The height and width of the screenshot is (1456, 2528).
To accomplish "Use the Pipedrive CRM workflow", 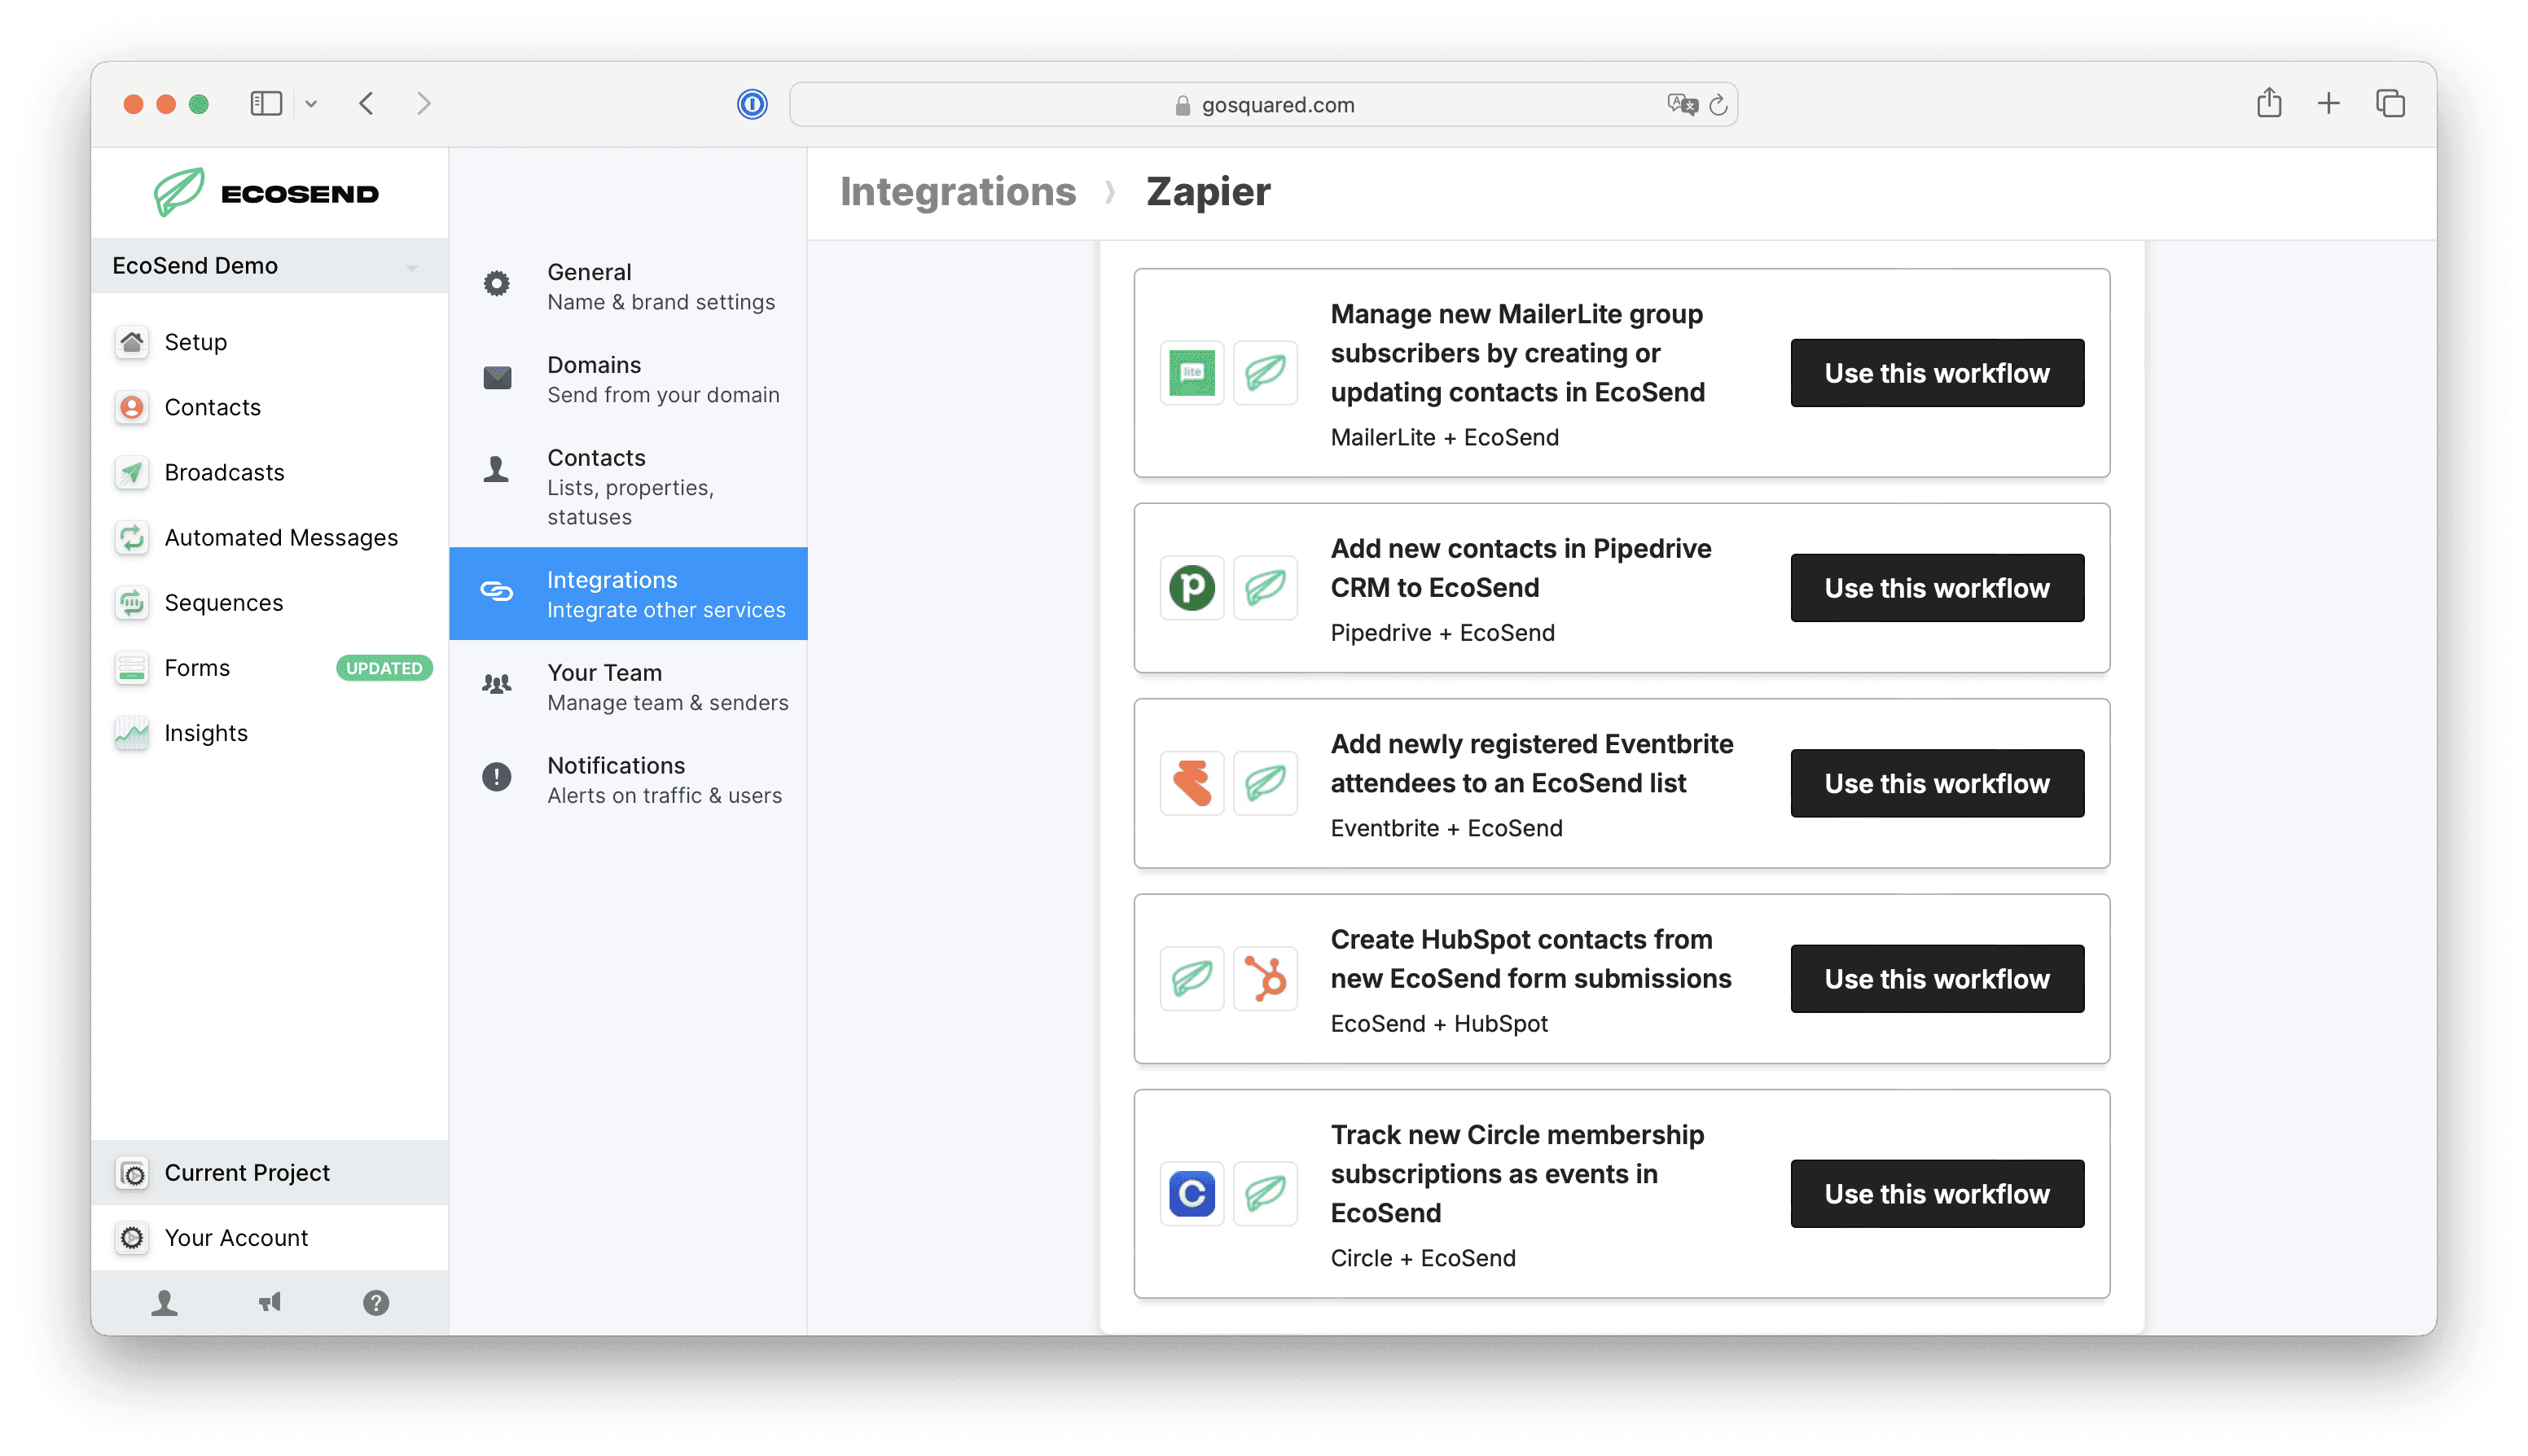I will coord(1937,588).
